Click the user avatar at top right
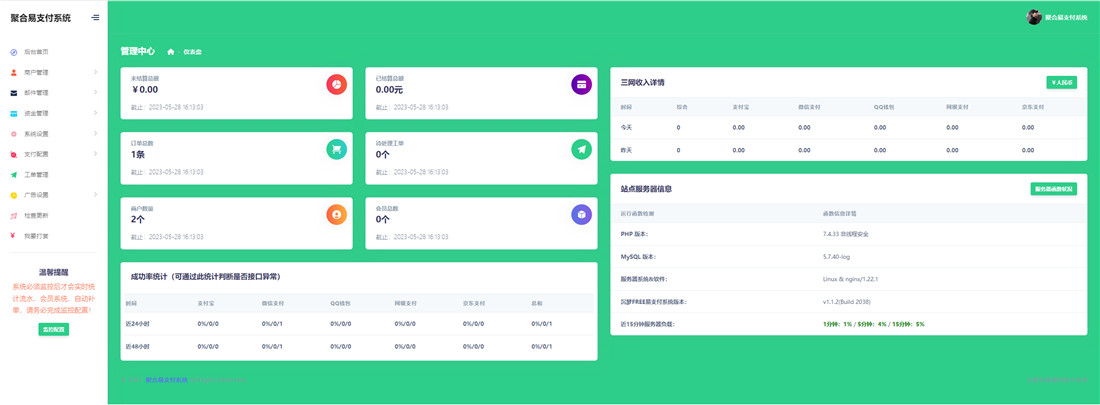This screenshot has width=1100, height=405. point(1034,17)
